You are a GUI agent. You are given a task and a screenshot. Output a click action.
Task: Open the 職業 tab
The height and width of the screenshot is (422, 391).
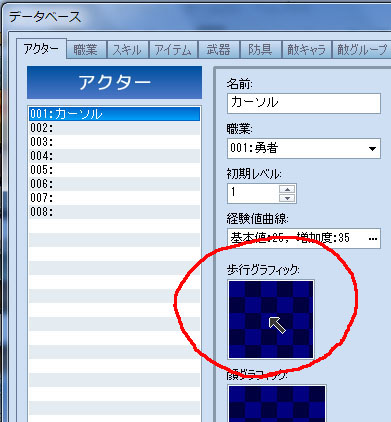click(x=86, y=50)
